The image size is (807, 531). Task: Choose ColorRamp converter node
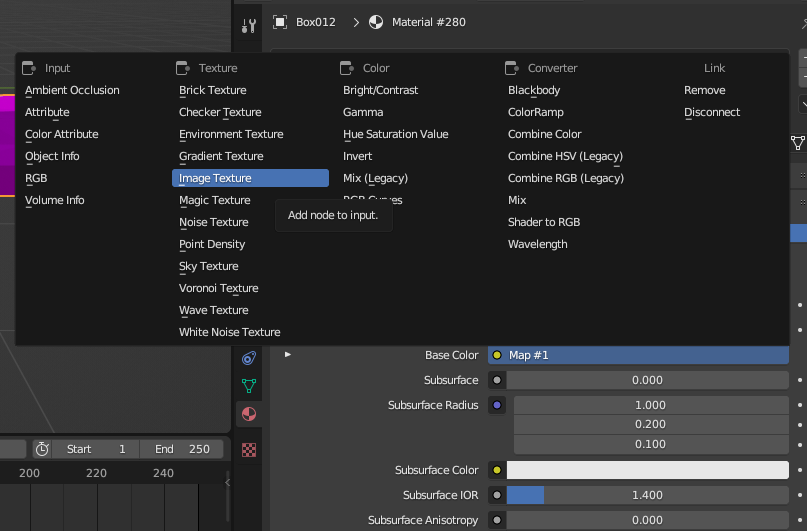pos(536,112)
